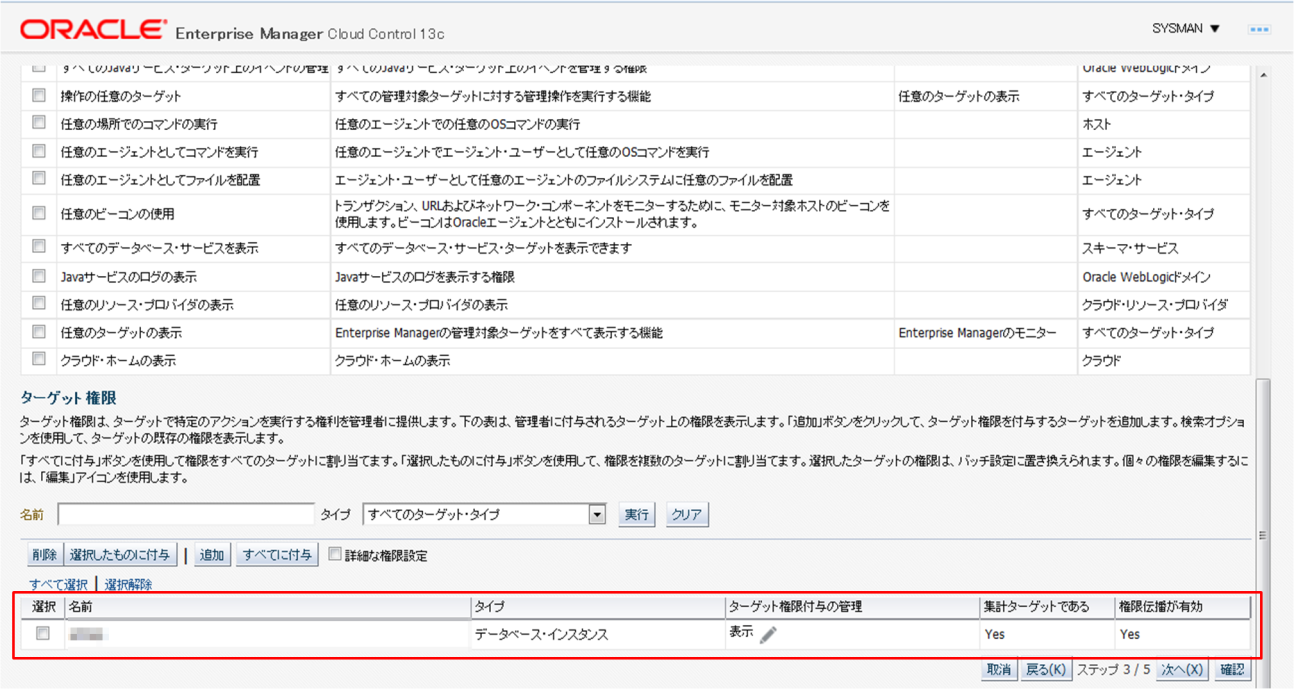
Task: Click the クリア button
Action: tap(686, 515)
